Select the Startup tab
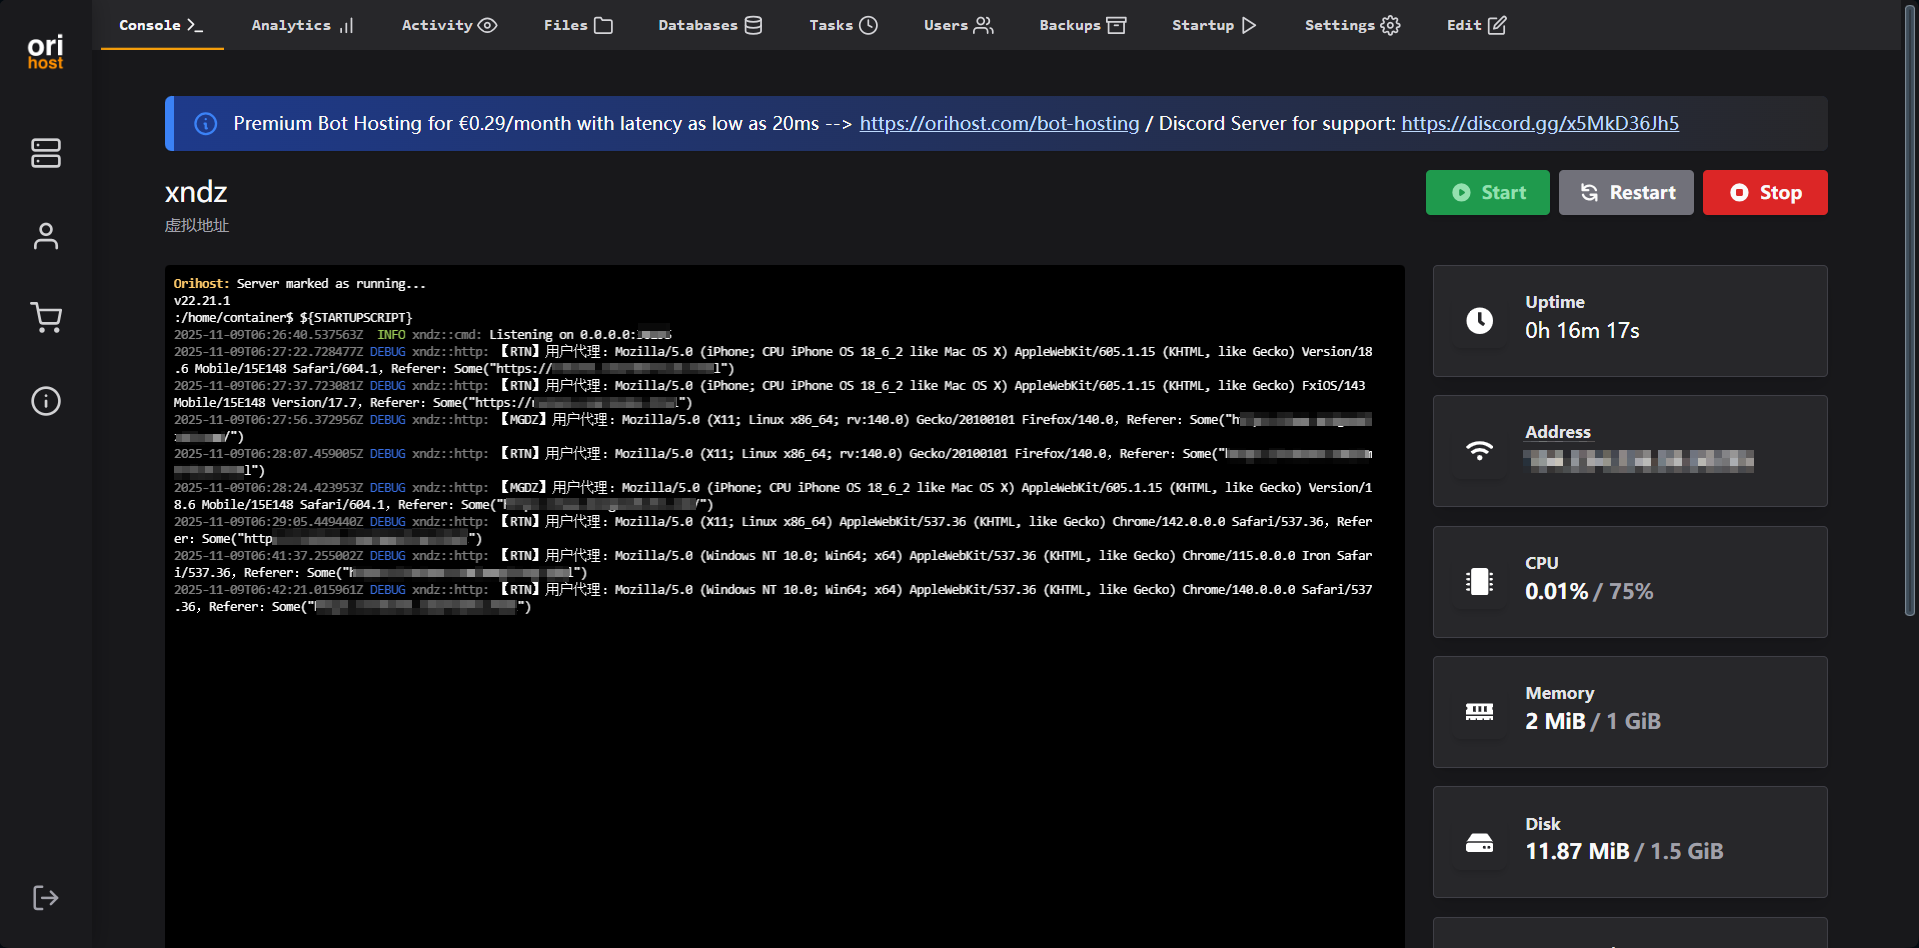 pos(1214,25)
